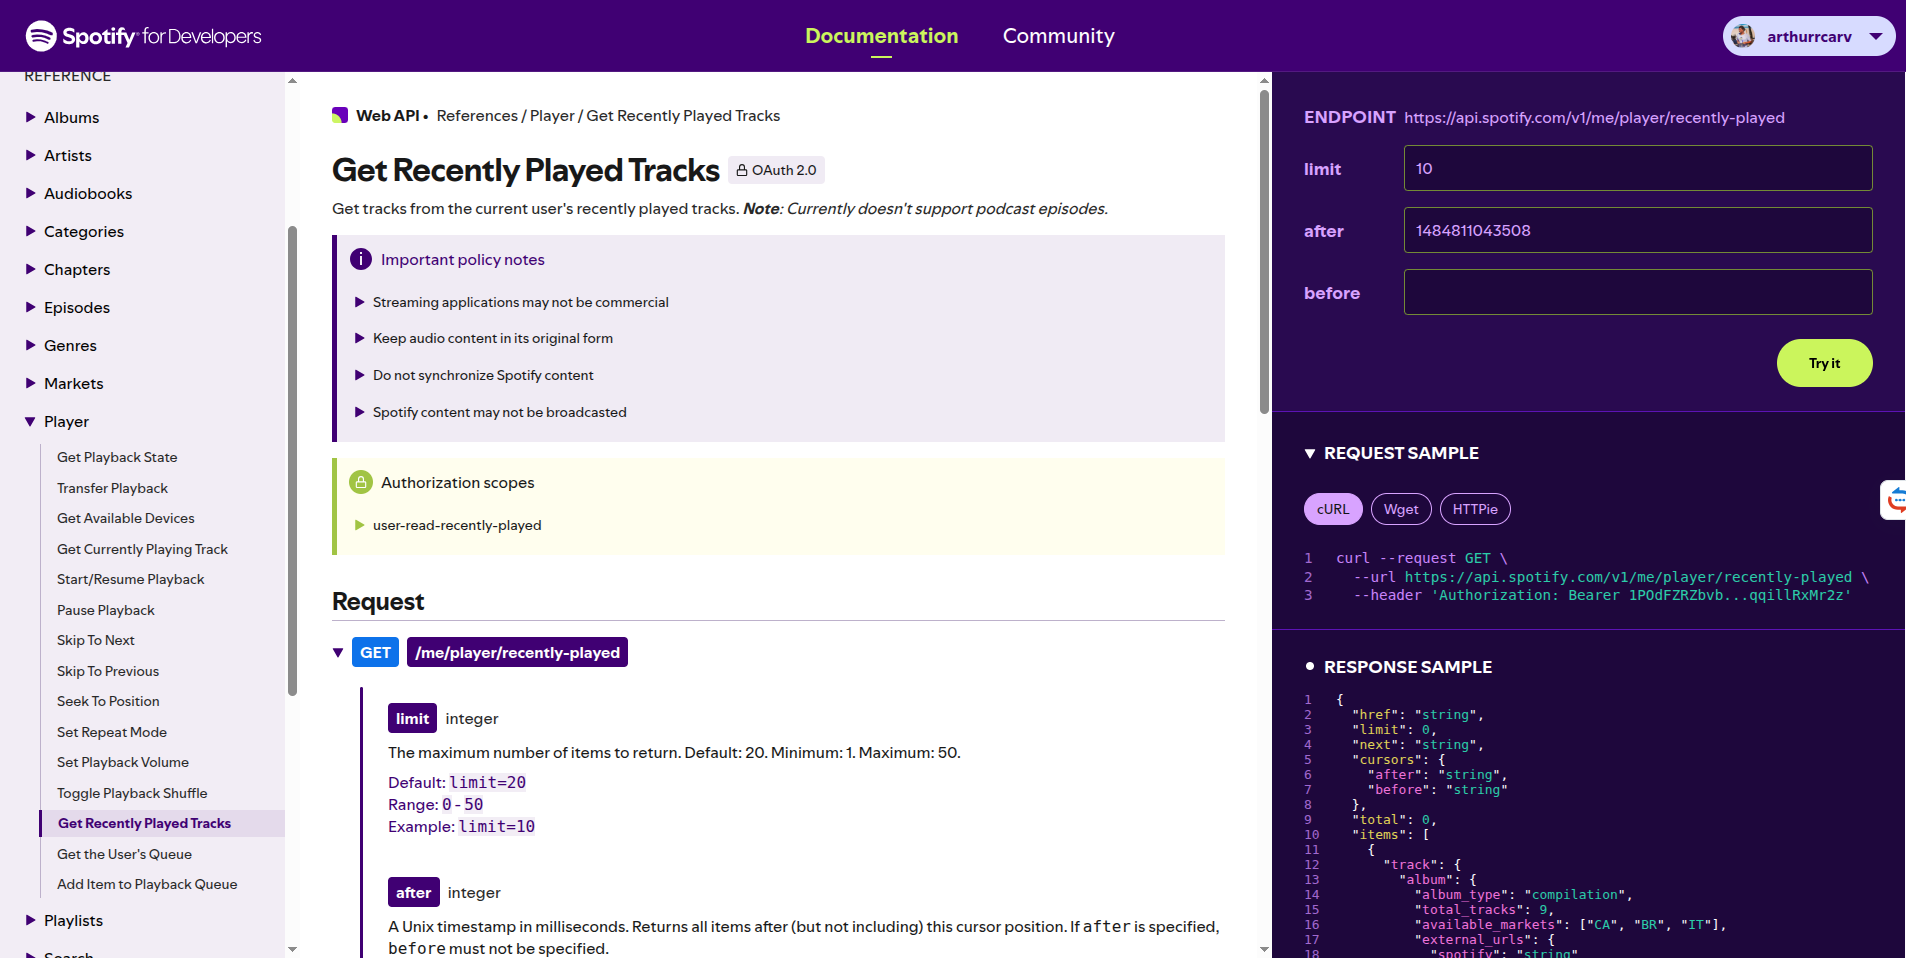The image size is (1906, 958).
Task: Open Start/Resume Playback page
Action: pyautogui.click(x=130, y=579)
